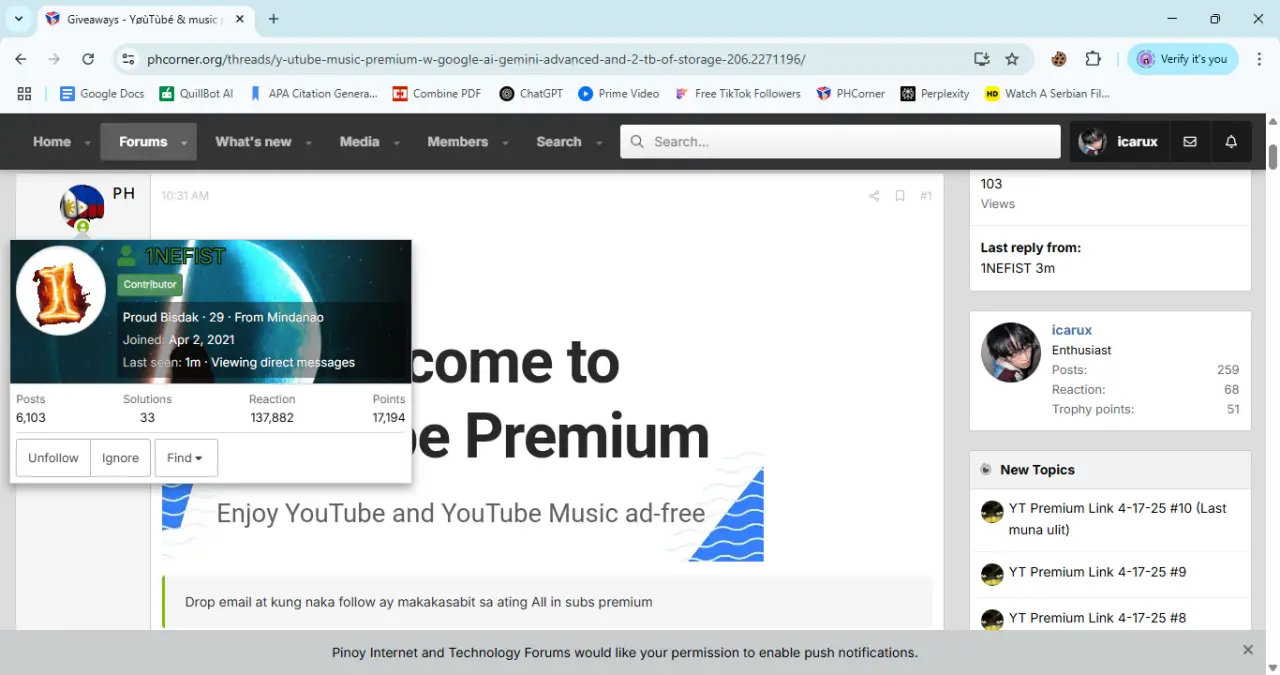The width and height of the screenshot is (1280, 675).
Task: Open the Search navigation item
Action: click(558, 142)
